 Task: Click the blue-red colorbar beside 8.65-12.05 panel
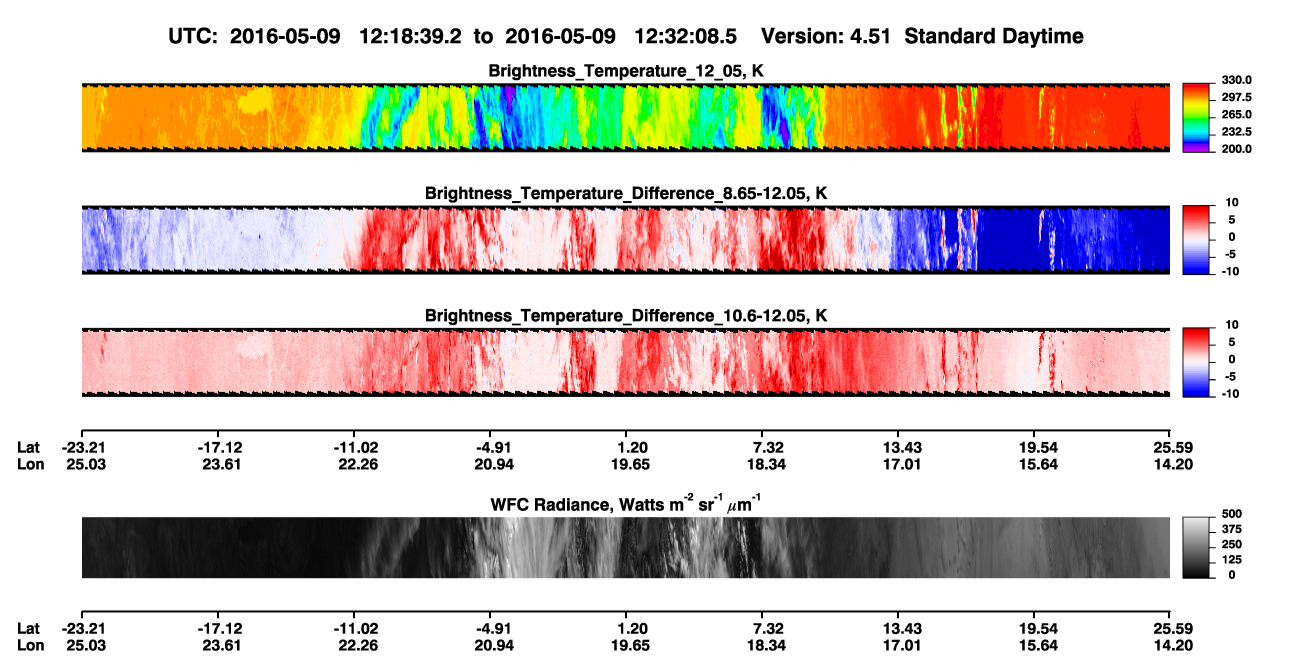[x=1196, y=240]
